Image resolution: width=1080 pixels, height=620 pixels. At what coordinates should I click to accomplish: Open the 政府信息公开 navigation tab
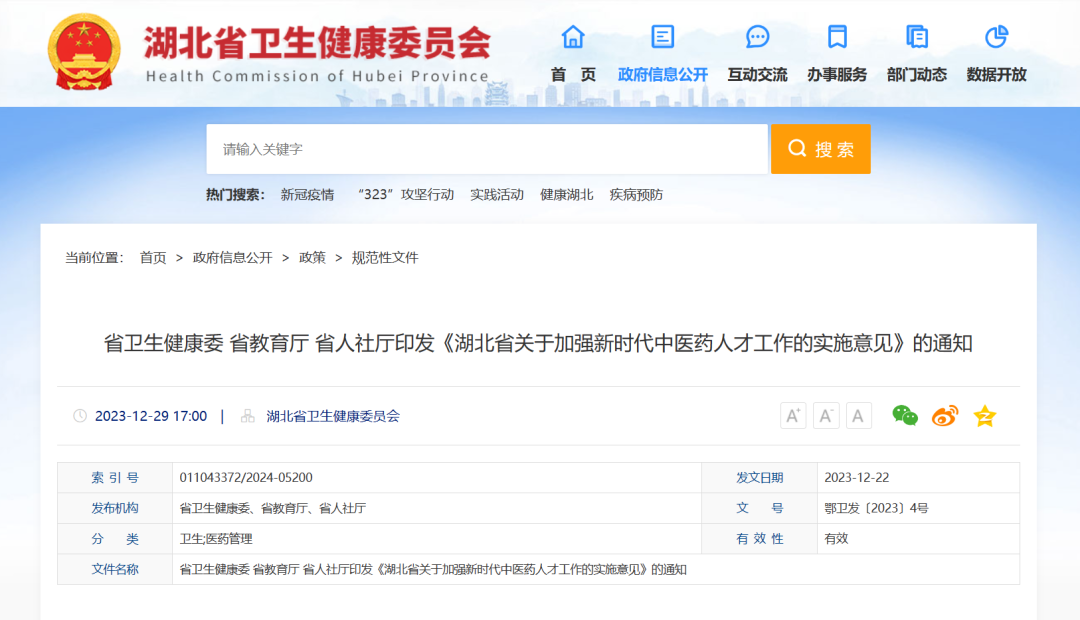(663, 74)
